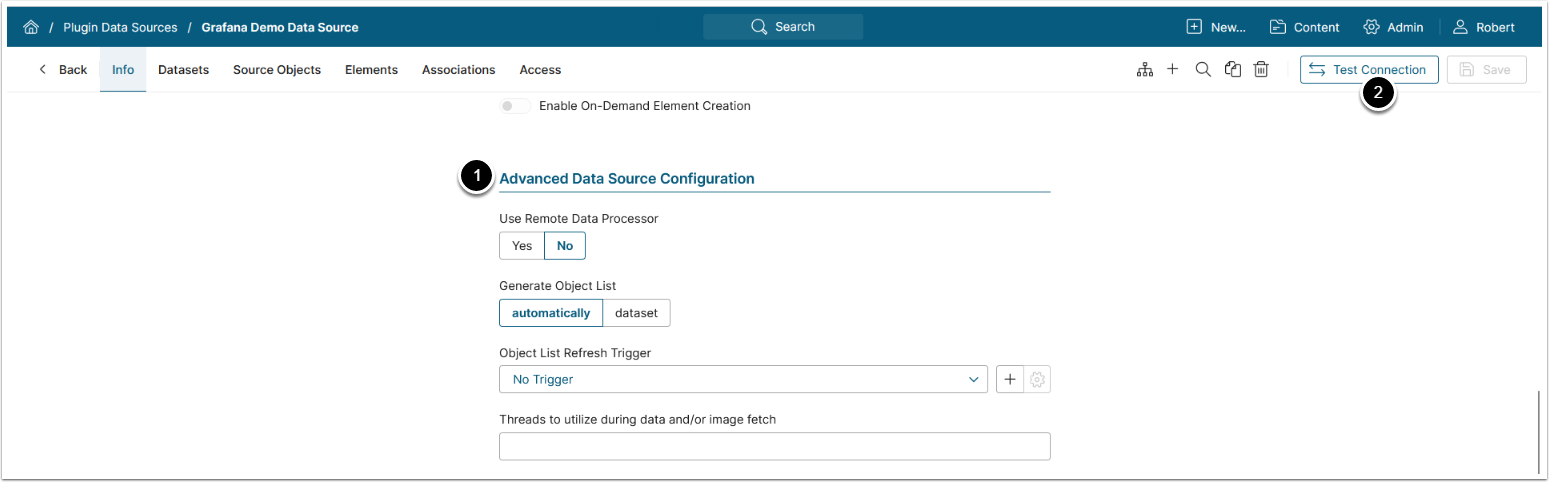1549x482 pixels.
Task: Click the plus icon in top toolbar
Action: 1173,70
